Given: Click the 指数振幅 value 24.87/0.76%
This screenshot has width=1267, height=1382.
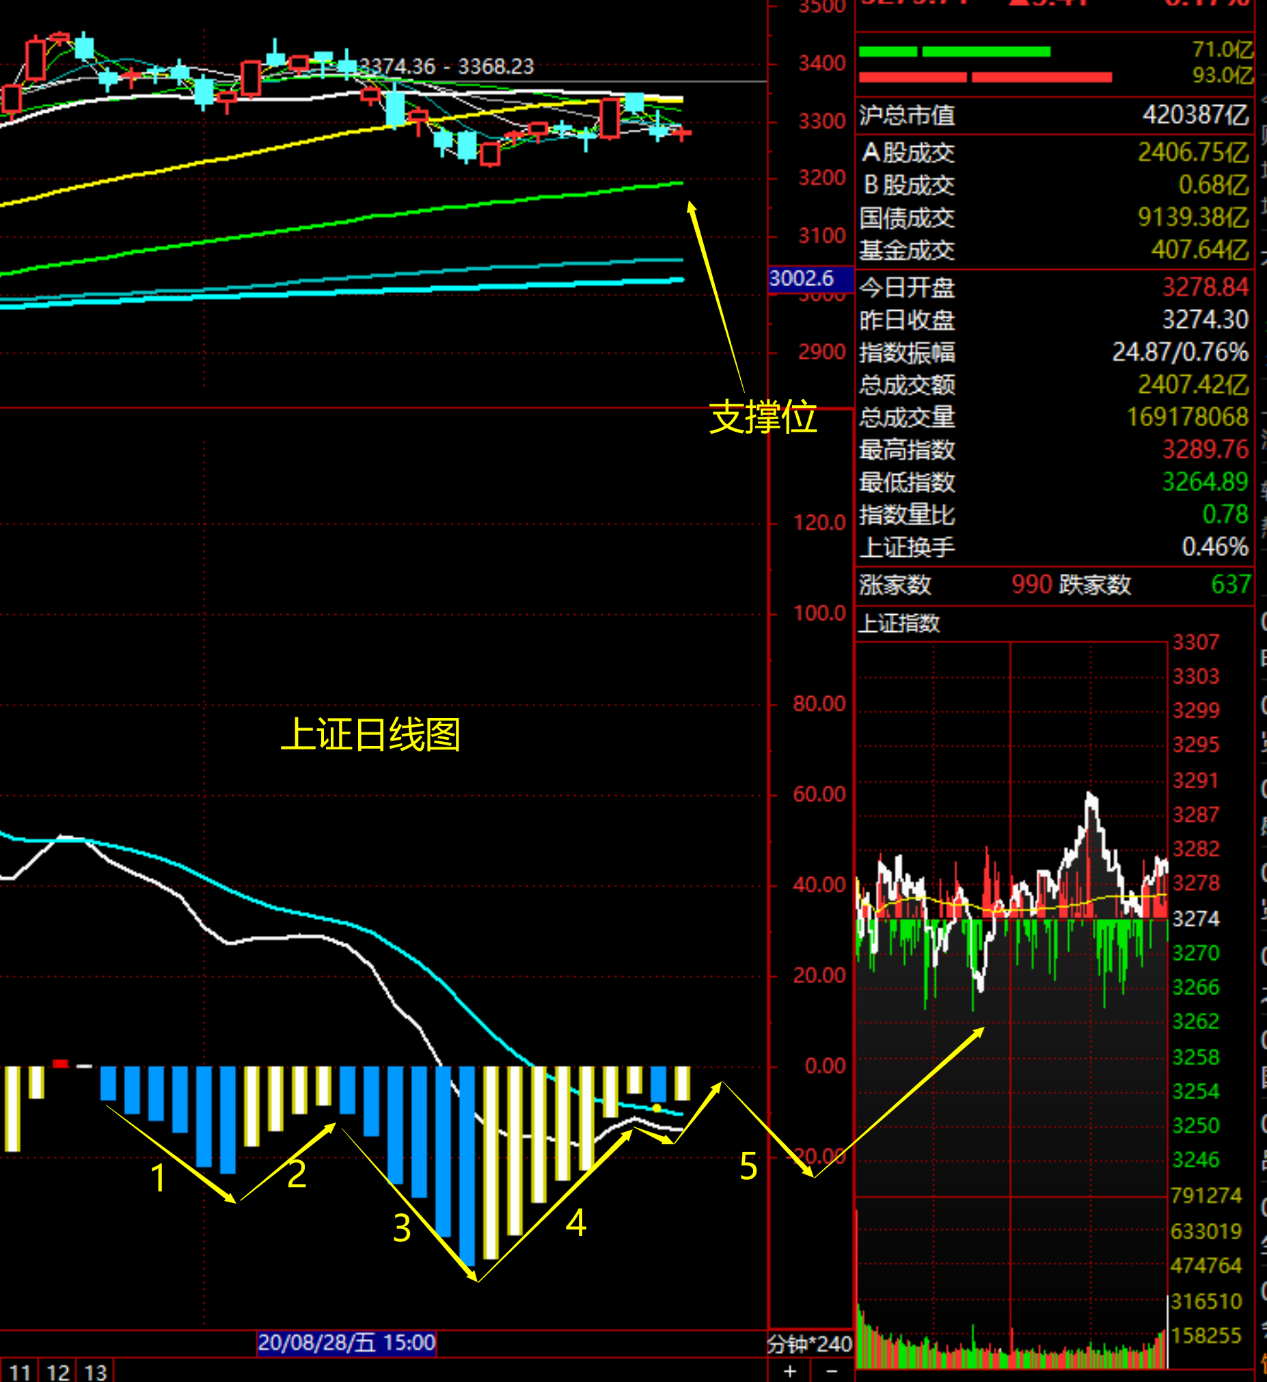Looking at the screenshot, I should click(x=1180, y=352).
